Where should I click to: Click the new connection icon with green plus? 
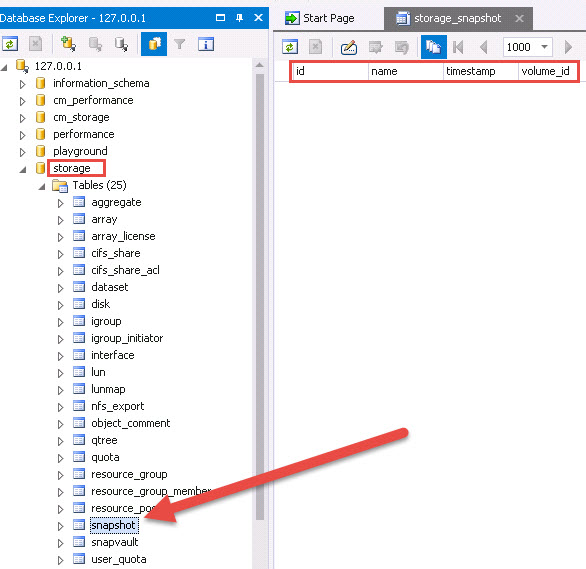tap(68, 44)
